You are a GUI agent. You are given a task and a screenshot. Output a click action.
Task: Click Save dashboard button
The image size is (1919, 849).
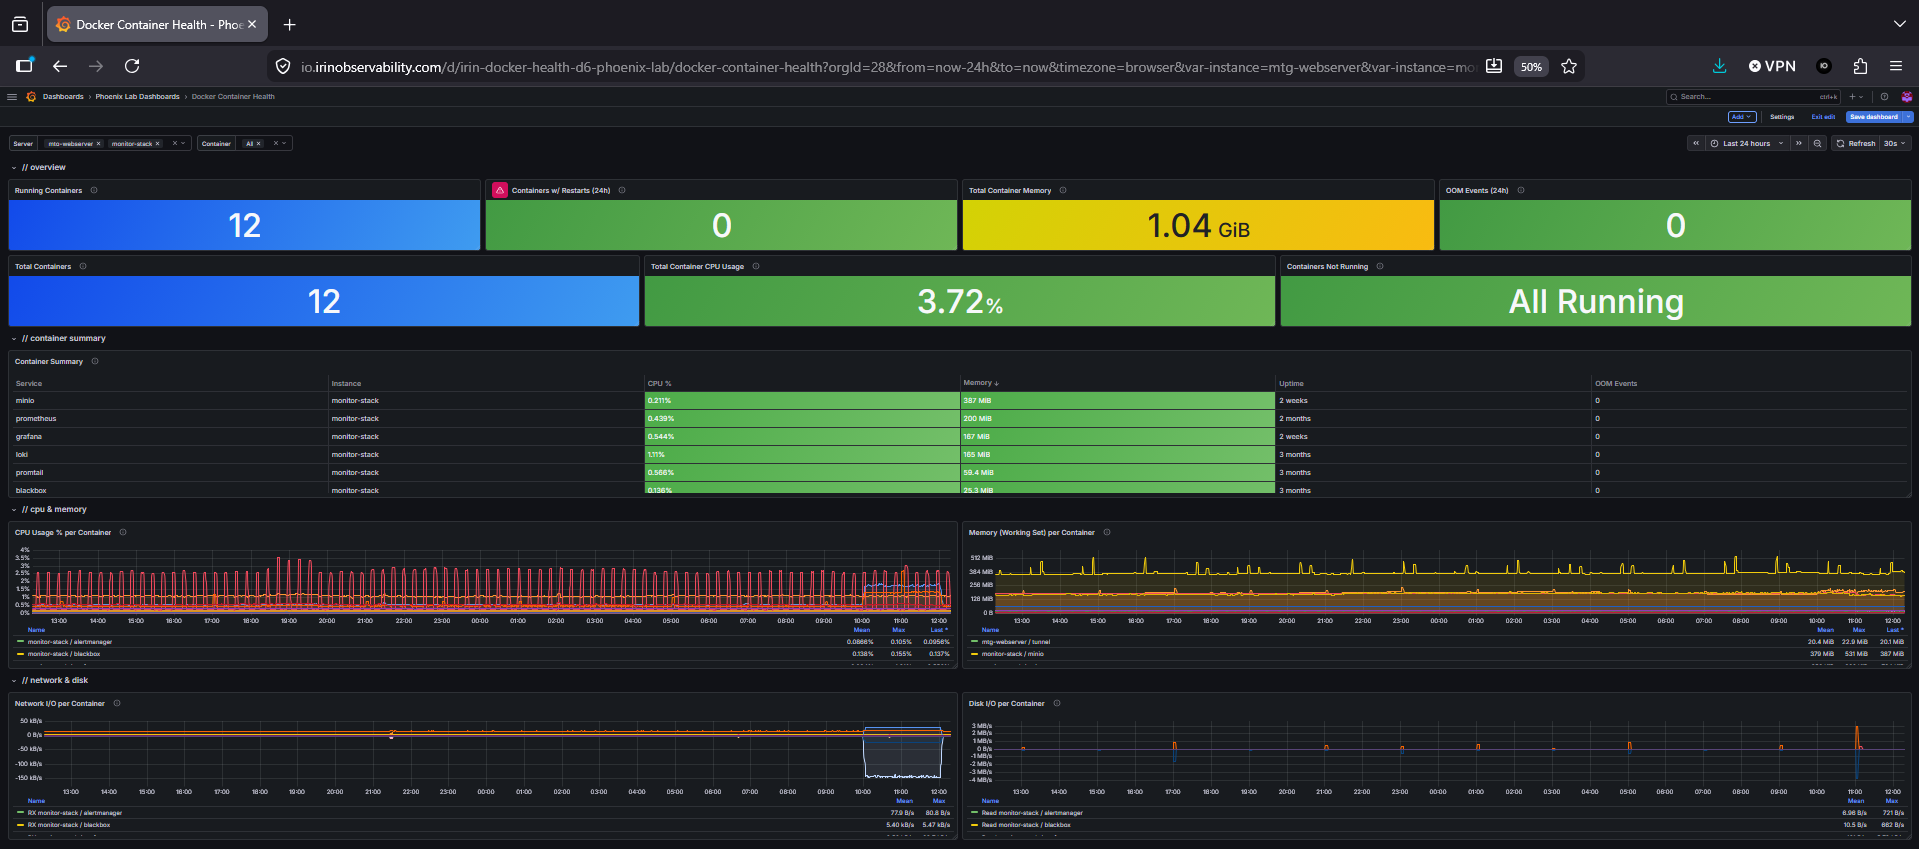[x=1873, y=117]
